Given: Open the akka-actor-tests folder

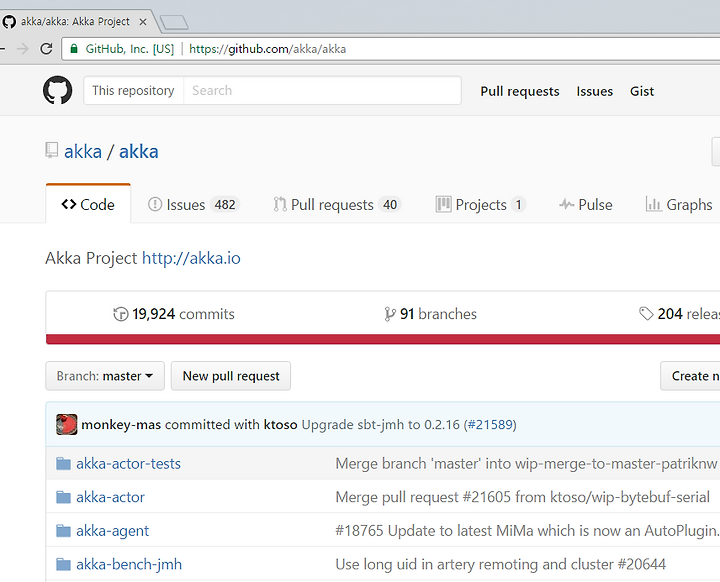Looking at the screenshot, I should point(129,463).
